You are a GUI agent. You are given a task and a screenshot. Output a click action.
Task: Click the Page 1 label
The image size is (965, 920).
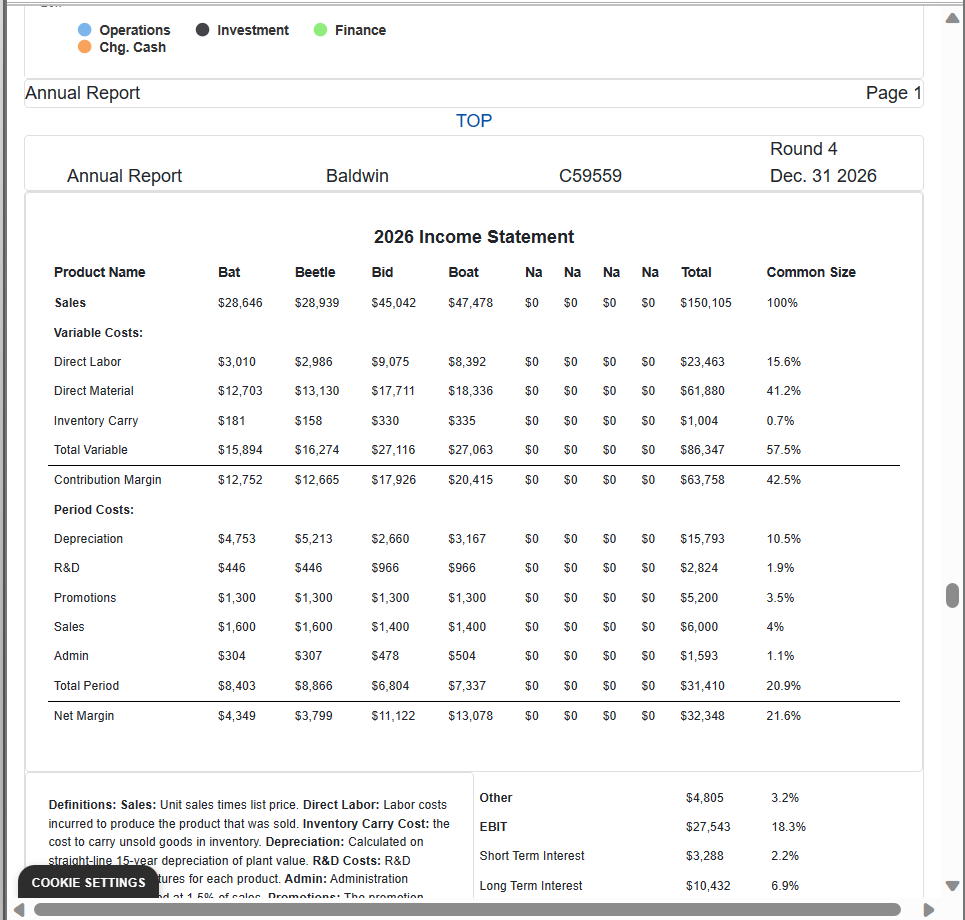(x=893, y=92)
